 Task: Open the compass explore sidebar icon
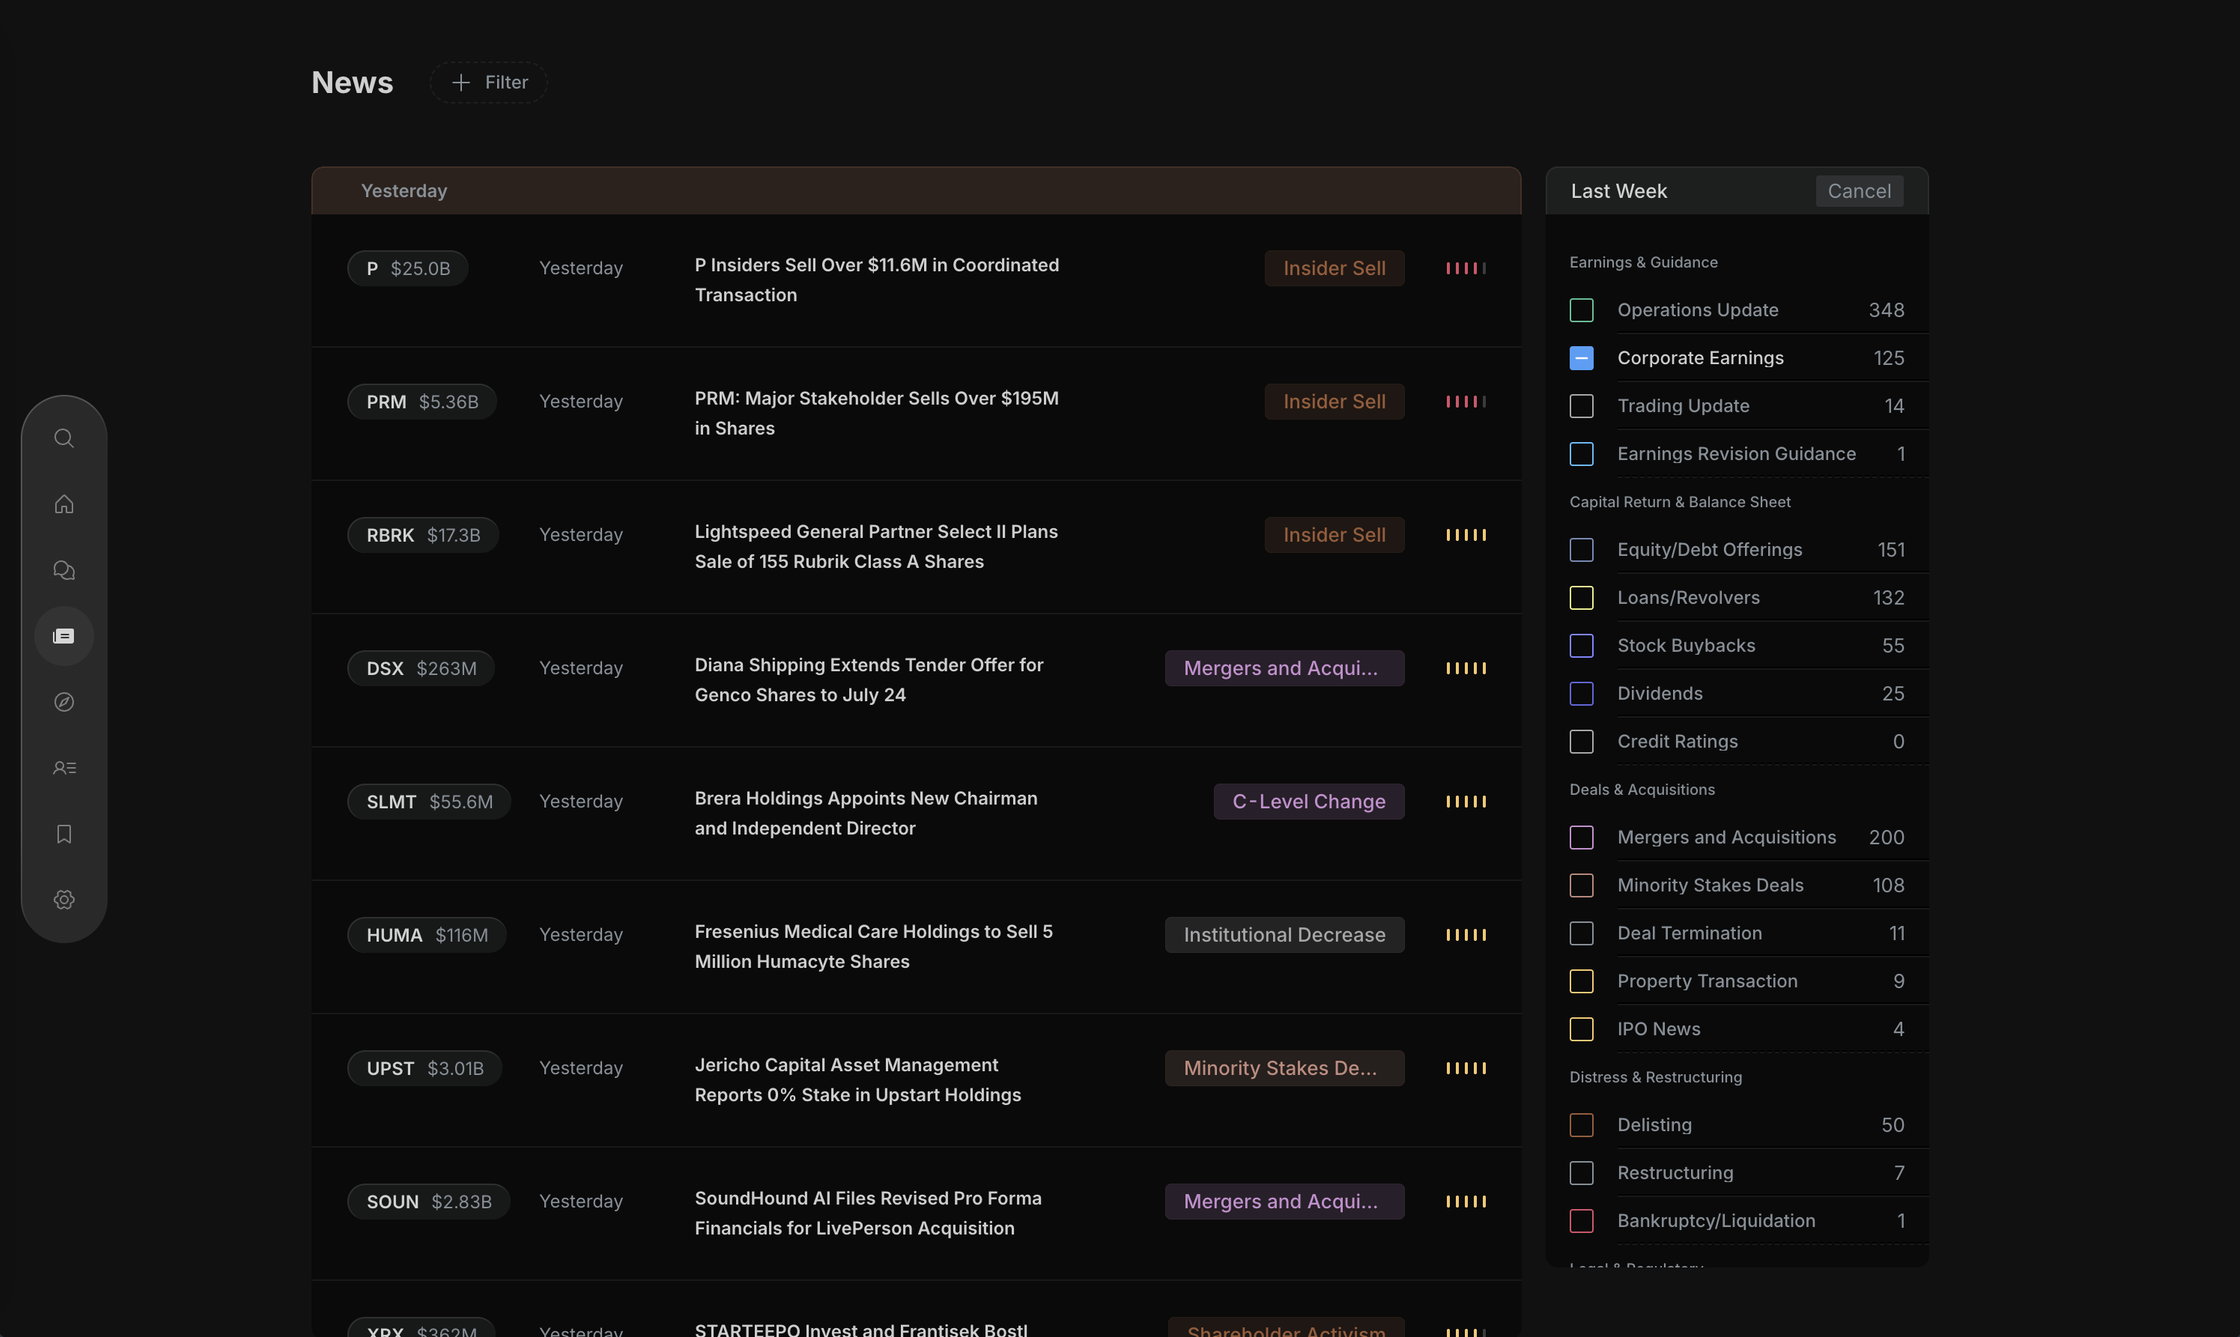(64, 703)
